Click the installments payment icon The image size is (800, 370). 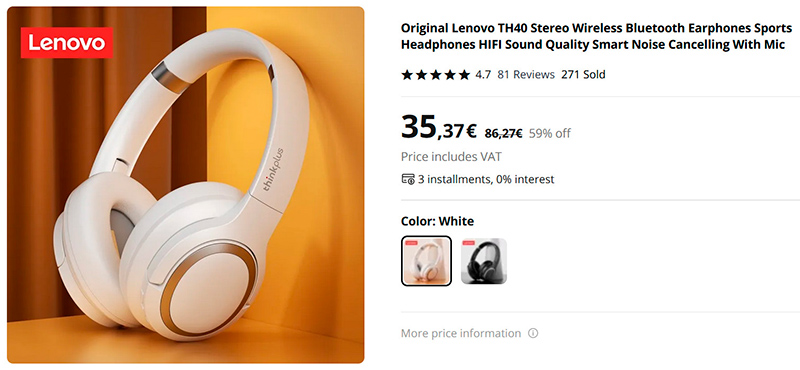[x=408, y=179]
